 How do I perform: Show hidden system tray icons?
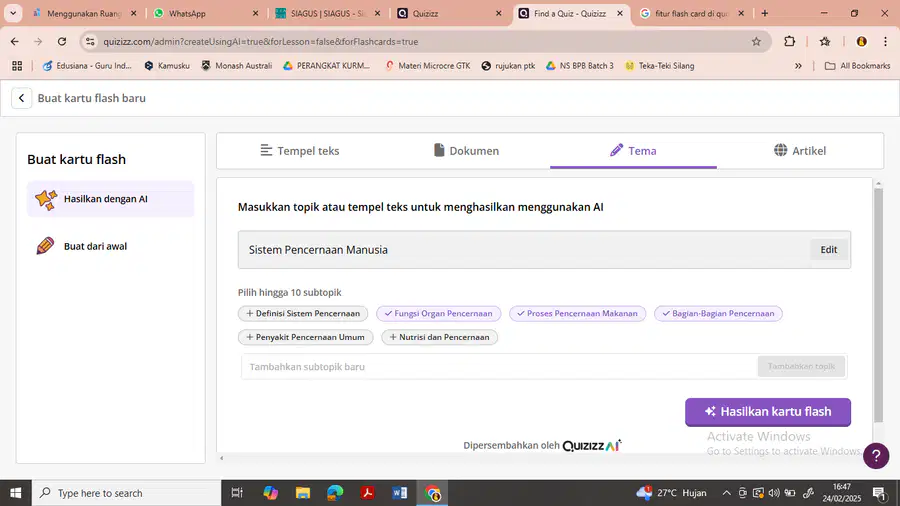click(726, 493)
